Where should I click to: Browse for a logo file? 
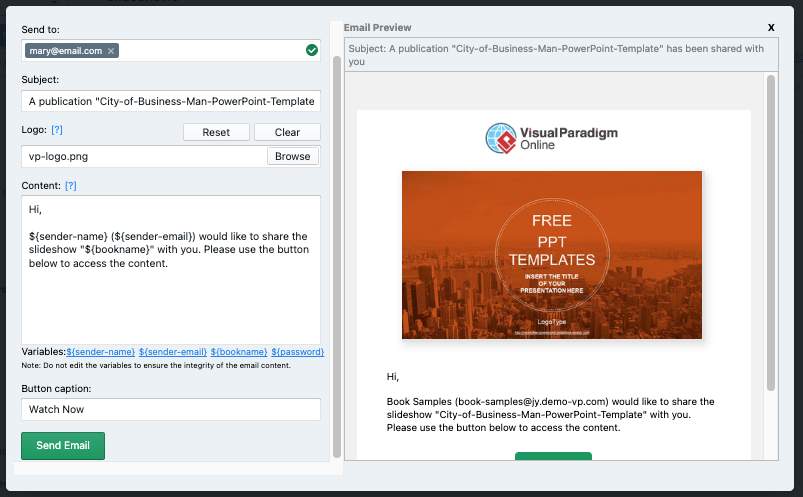click(293, 157)
